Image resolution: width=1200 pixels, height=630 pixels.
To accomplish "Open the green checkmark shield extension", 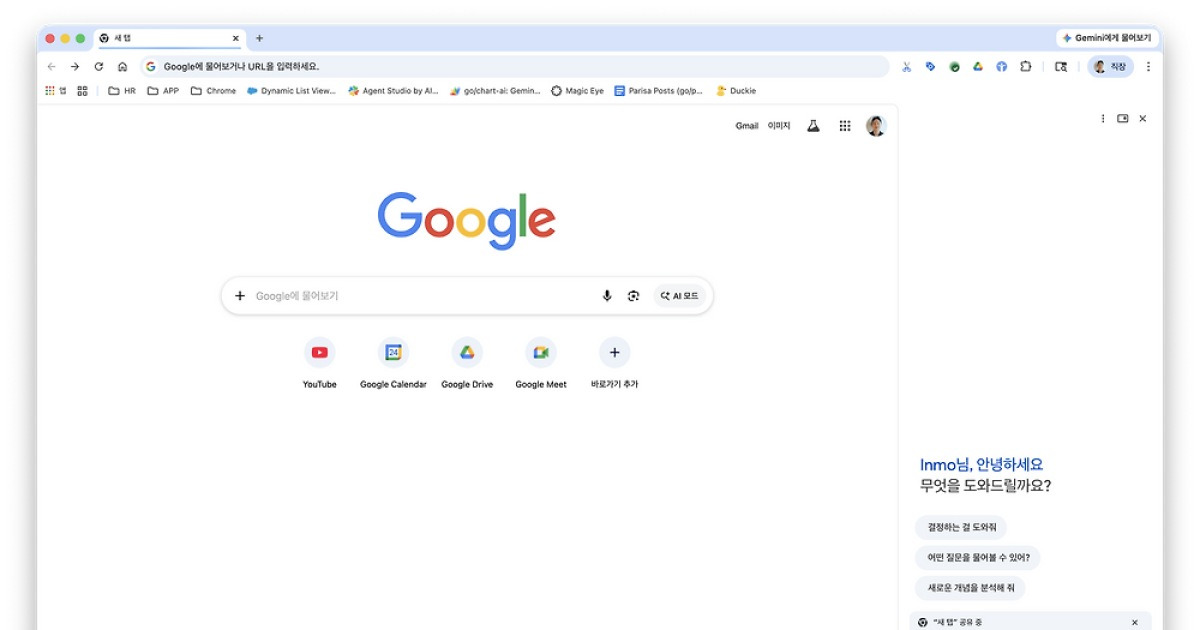I will [954, 67].
